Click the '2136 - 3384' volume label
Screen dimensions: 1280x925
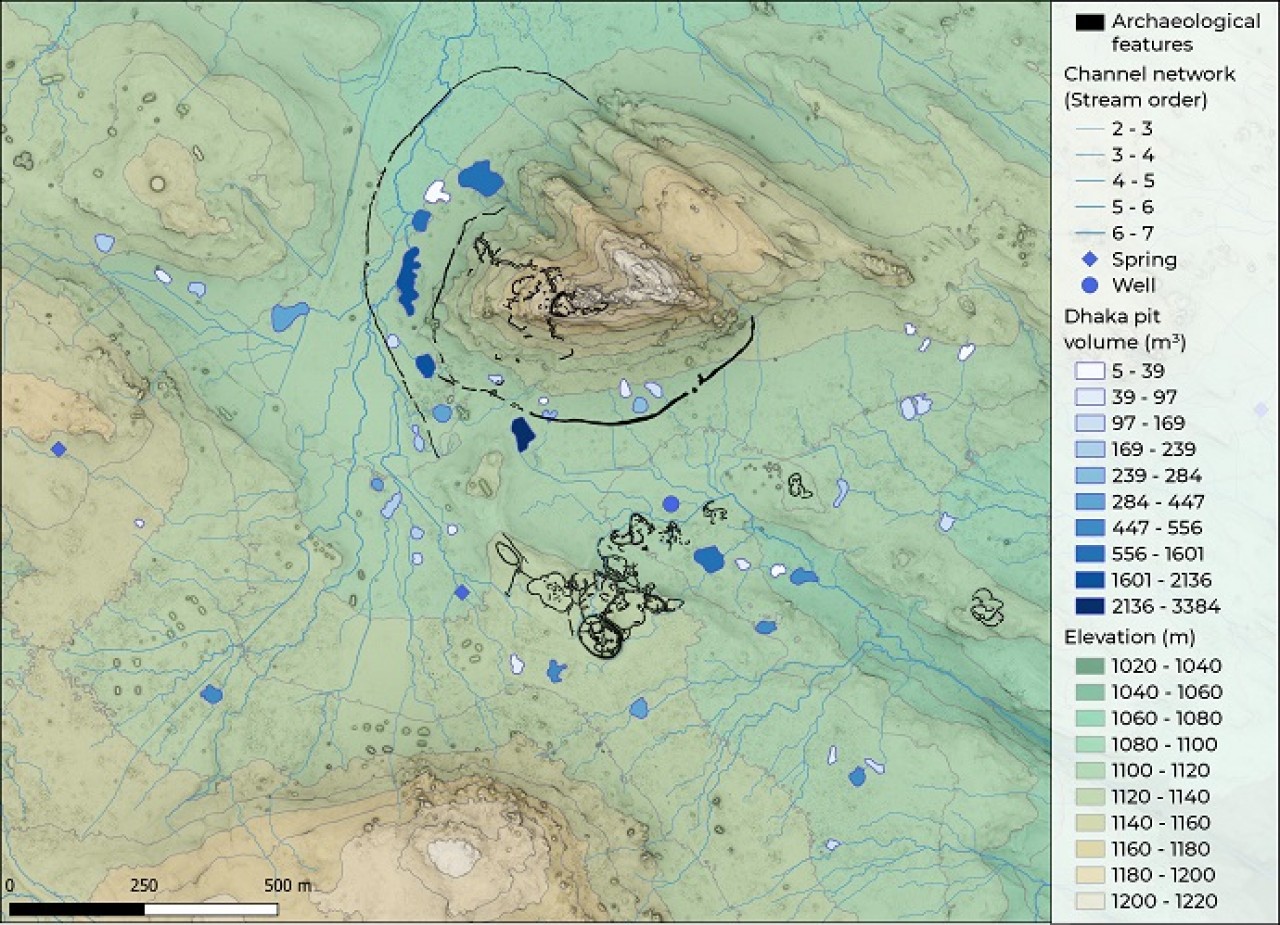tap(1166, 605)
